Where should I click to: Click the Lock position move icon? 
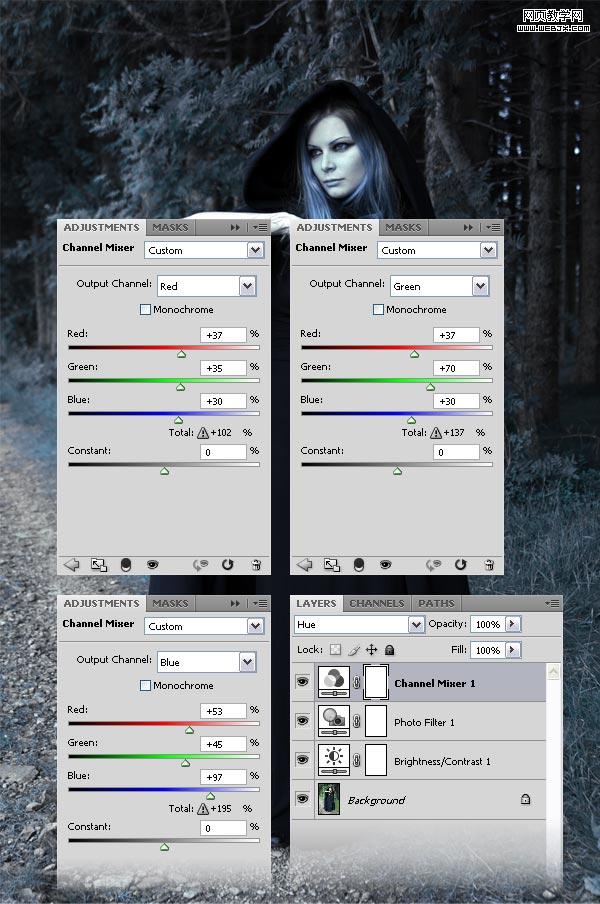(372, 650)
